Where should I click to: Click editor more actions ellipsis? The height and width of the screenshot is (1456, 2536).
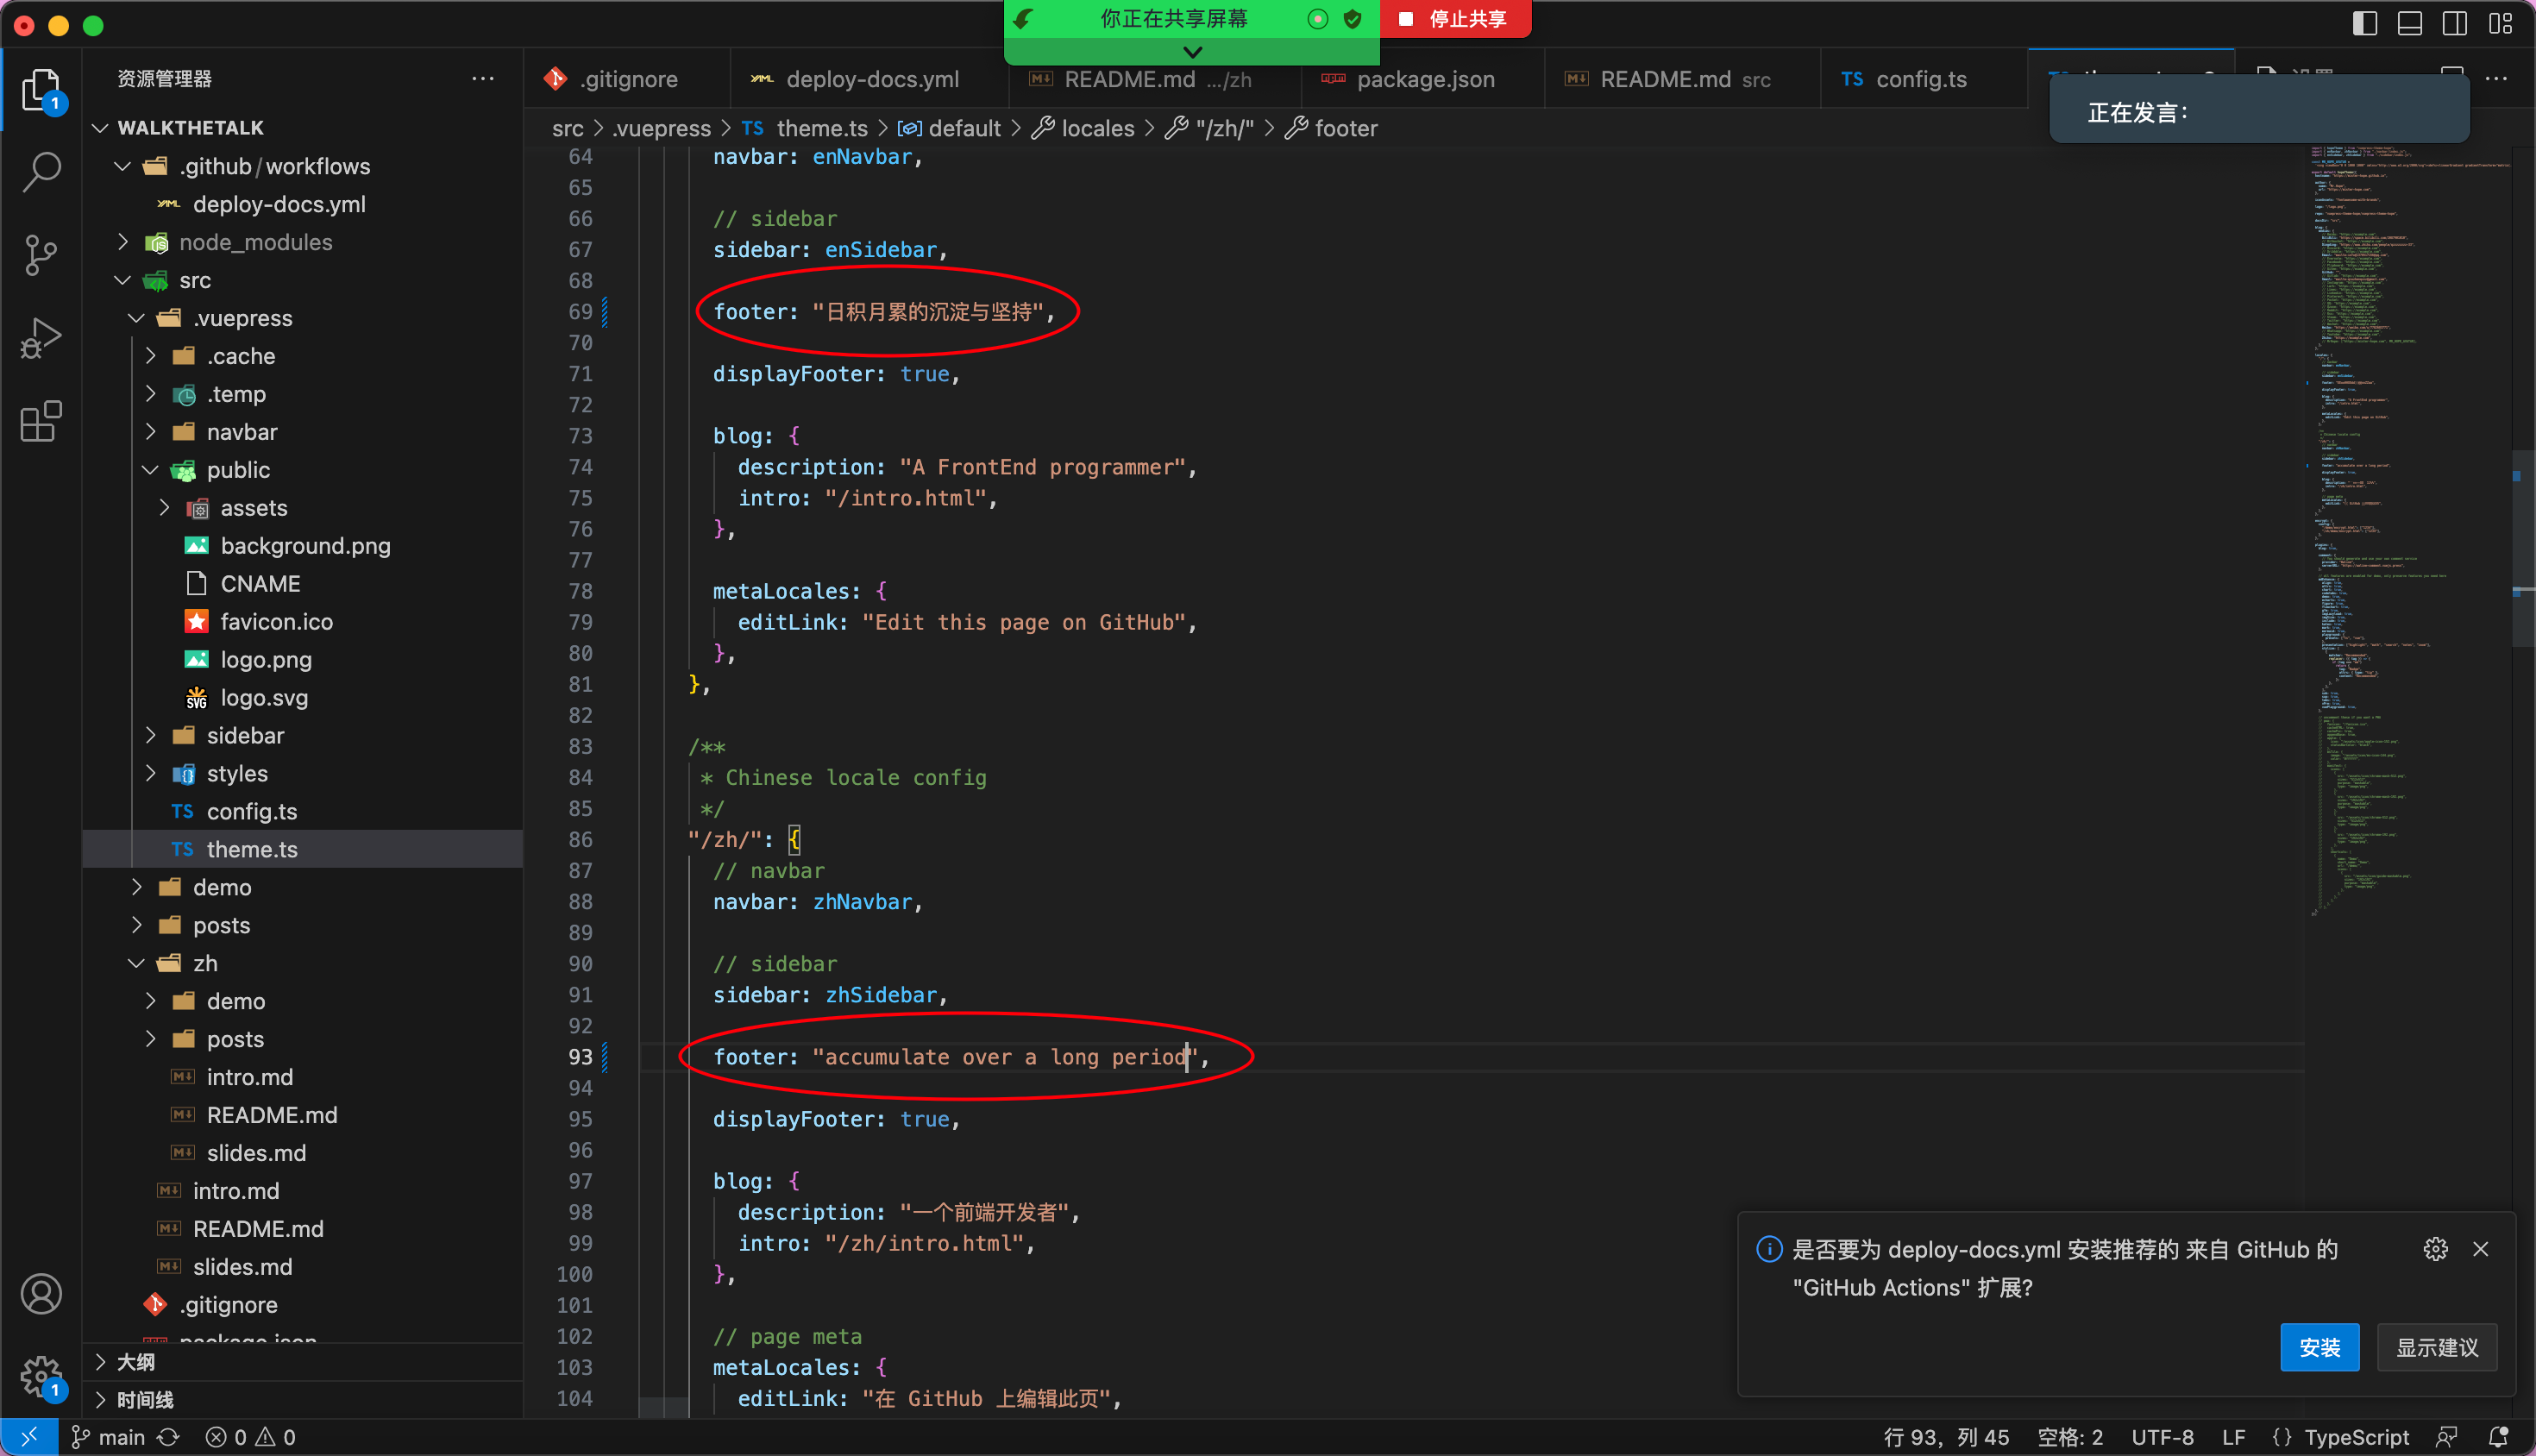click(2497, 78)
